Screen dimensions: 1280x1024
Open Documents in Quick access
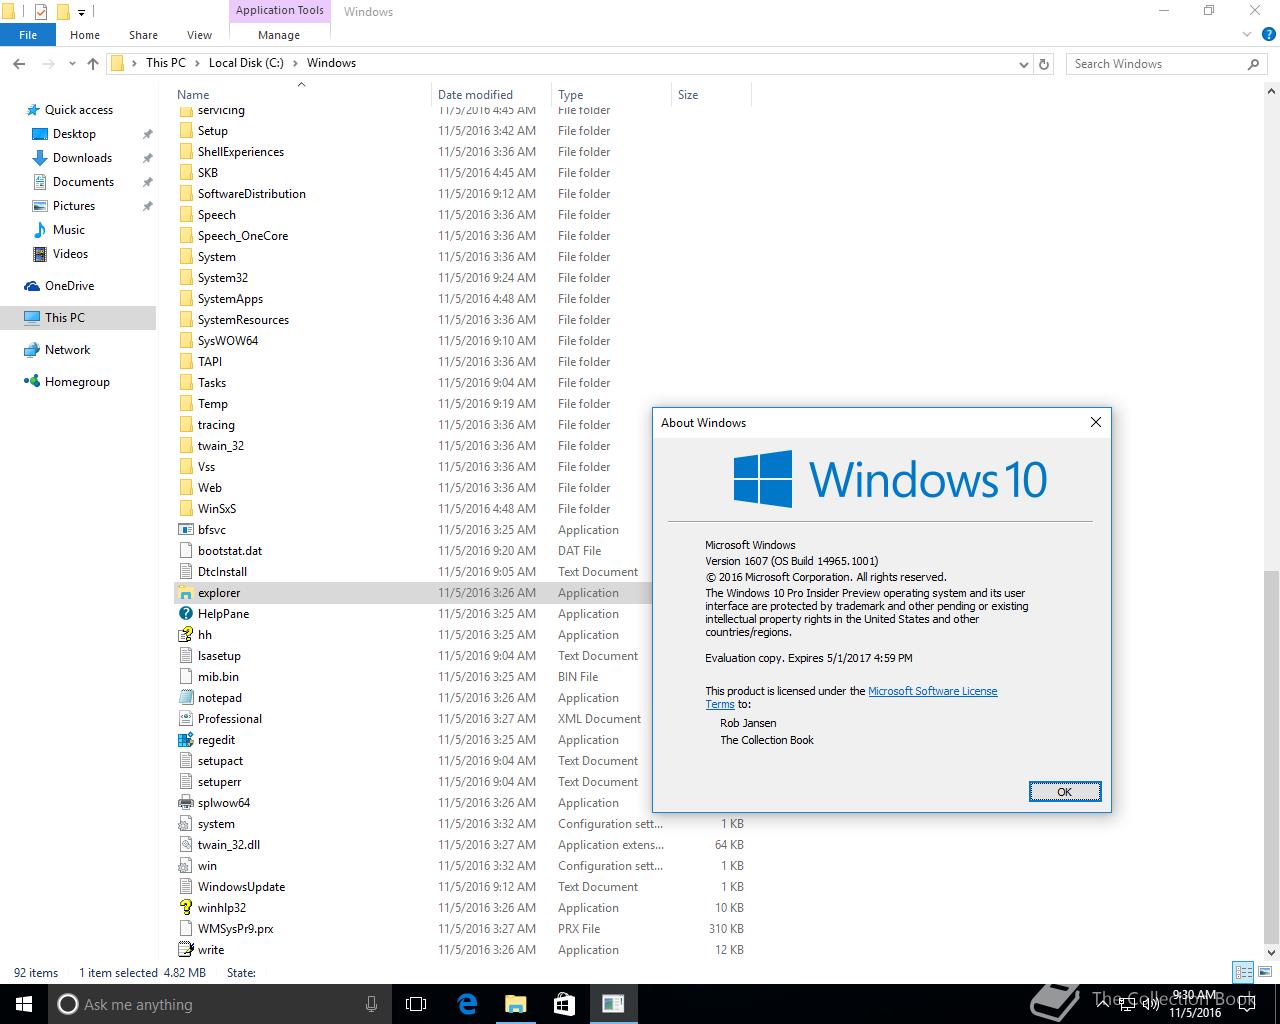click(83, 182)
